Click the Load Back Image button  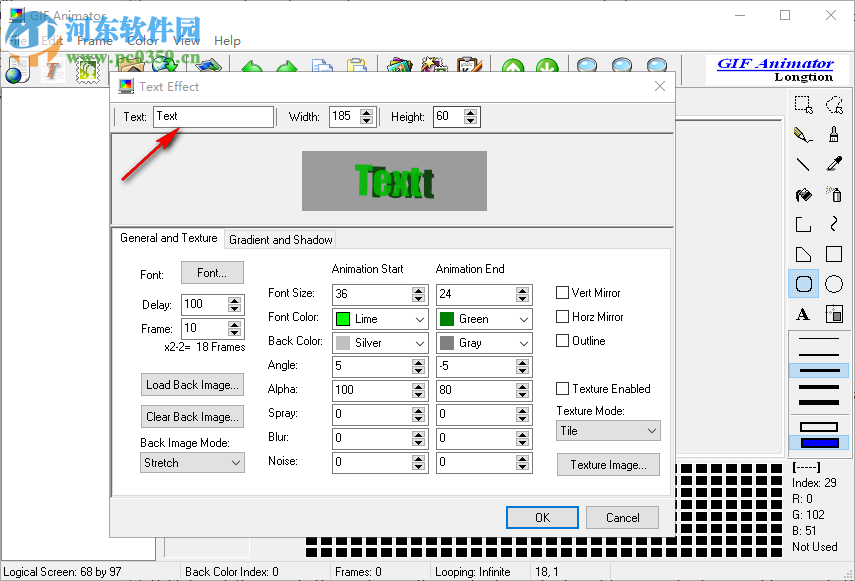(192, 384)
